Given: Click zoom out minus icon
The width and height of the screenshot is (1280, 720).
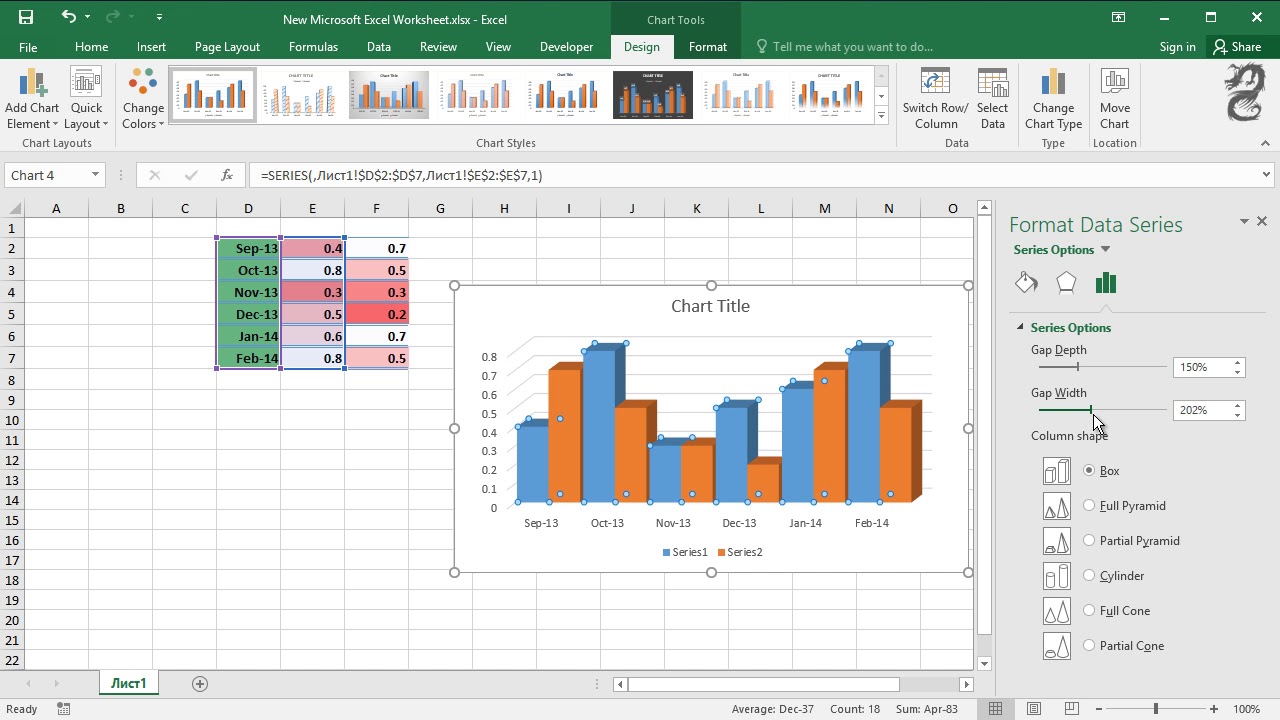Looking at the screenshot, I should [x=1099, y=709].
